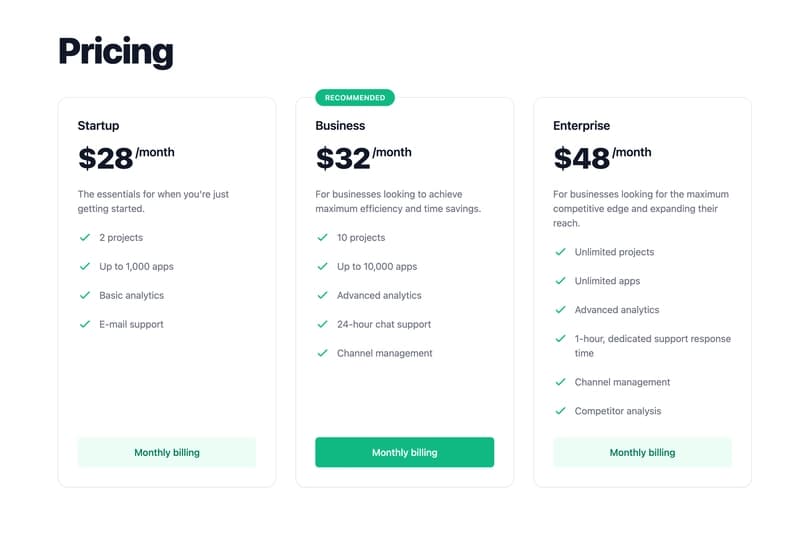This screenshot has width=800, height=533.
Task: Click checkmark next to Unlimited projects
Action: [560, 252]
